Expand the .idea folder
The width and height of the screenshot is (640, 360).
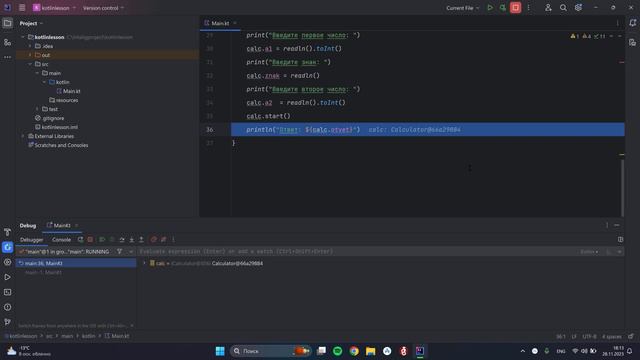pos(30,46)
